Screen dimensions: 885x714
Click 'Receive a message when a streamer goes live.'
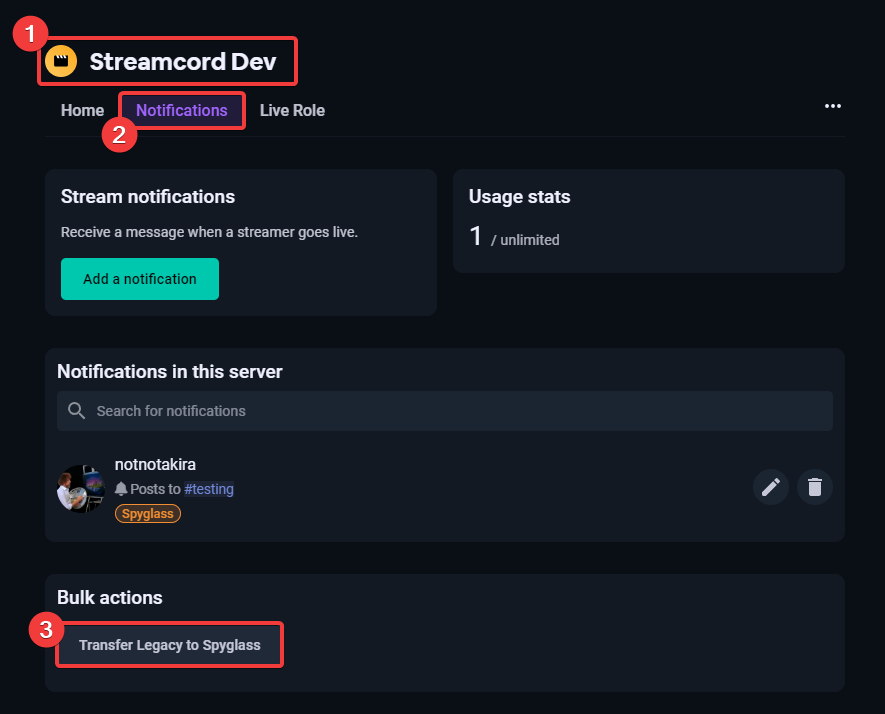click(x=209, y=232)
